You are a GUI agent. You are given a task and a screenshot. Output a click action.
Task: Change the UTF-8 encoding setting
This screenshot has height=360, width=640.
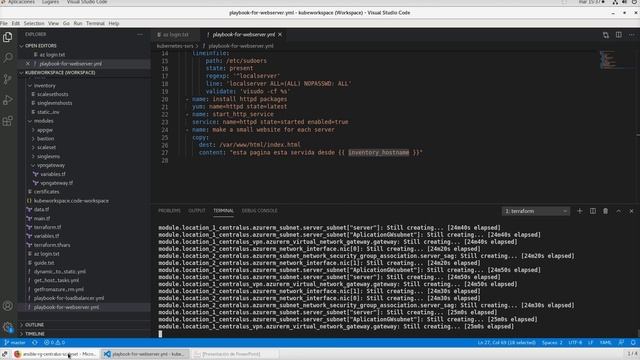tap(575, 342)
